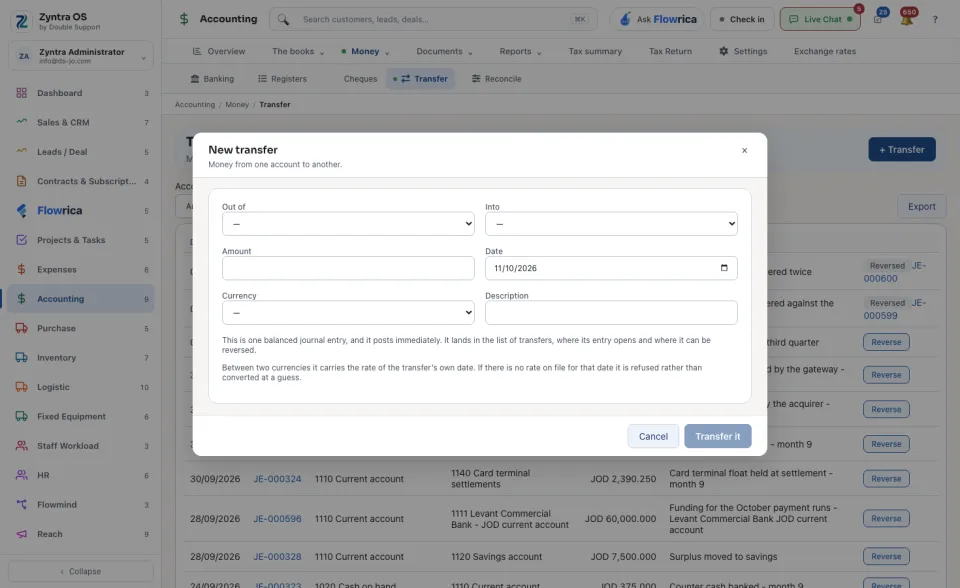Screen dimensions: 960x588
Task: Open the HR sidebar icon
Action: (x=21, y=475)
